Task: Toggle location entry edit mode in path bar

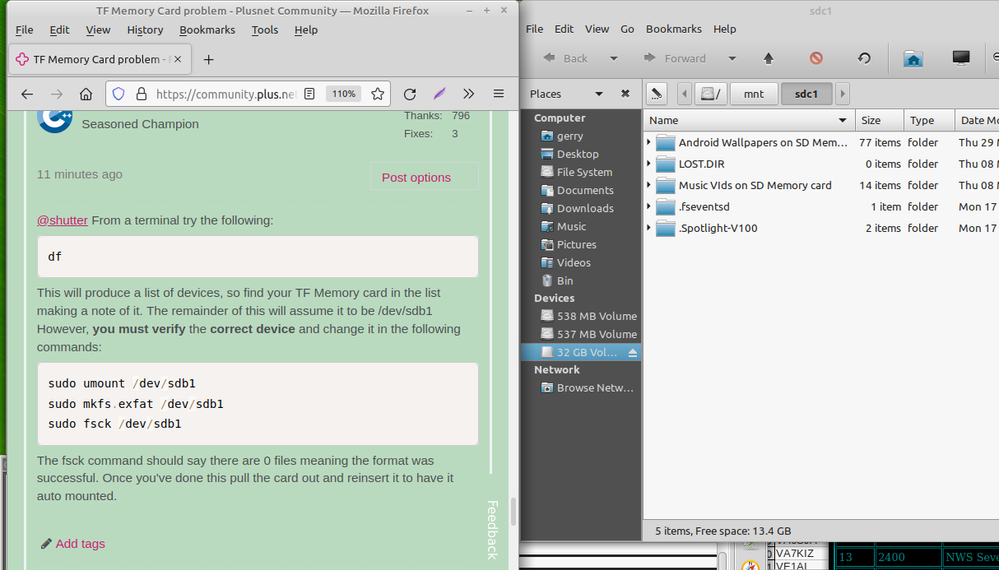Action: point(656,94)
